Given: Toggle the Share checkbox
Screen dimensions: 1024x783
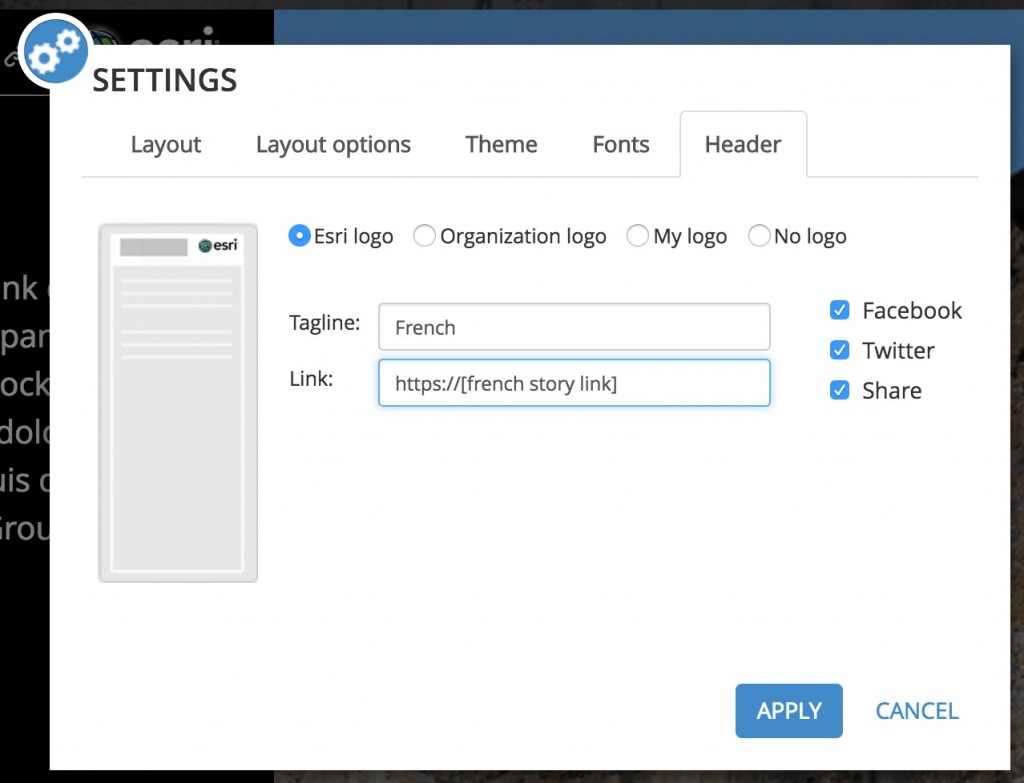Looking at the screenshot, I should 840,391.
